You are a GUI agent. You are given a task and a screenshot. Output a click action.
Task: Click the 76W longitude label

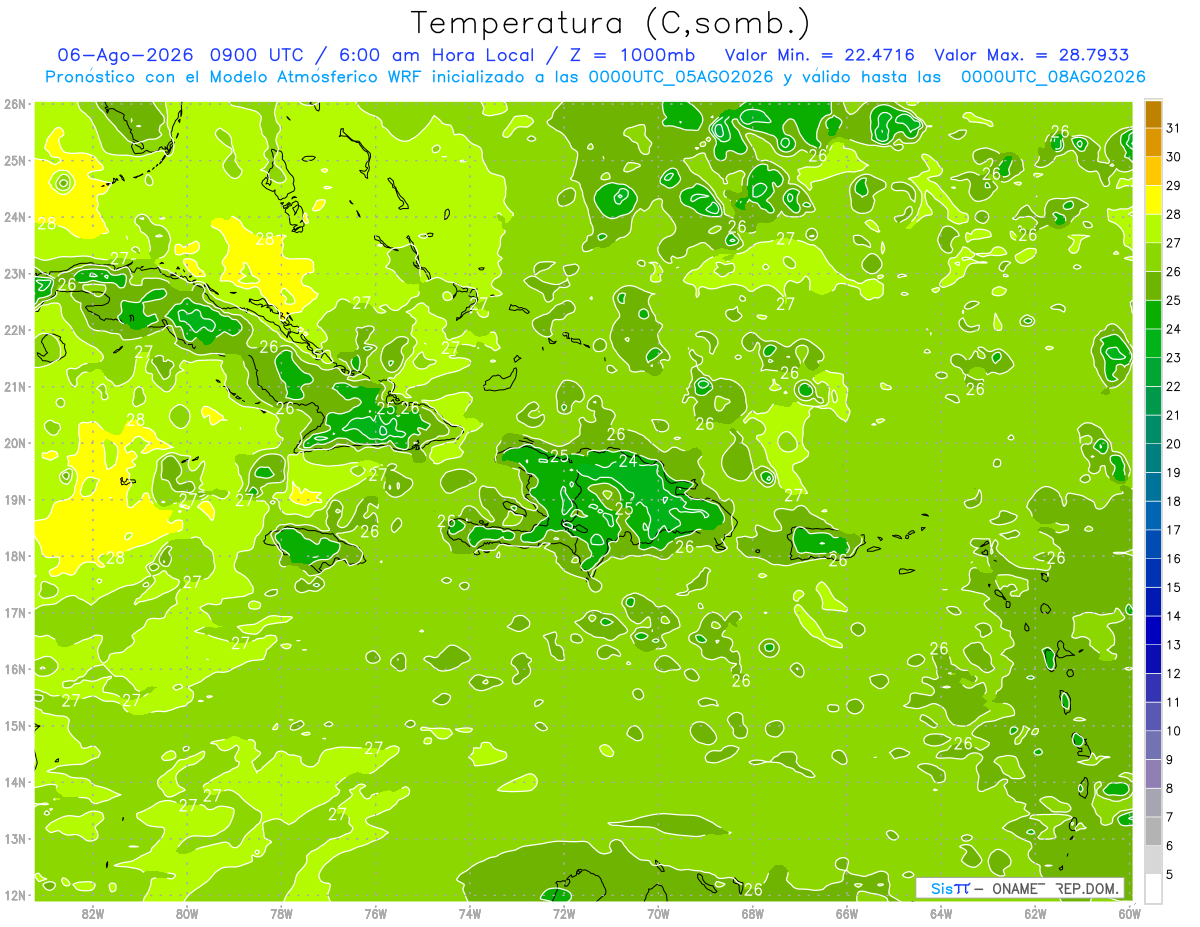point(375,913)
